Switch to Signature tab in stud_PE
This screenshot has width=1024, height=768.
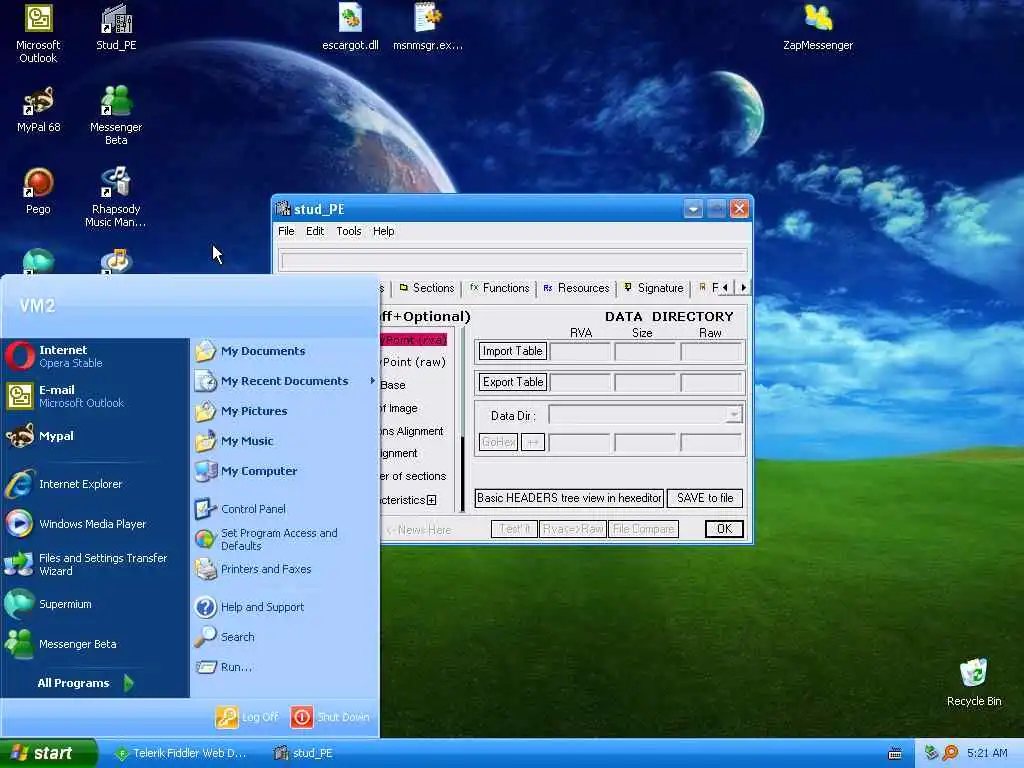[654, 288]
